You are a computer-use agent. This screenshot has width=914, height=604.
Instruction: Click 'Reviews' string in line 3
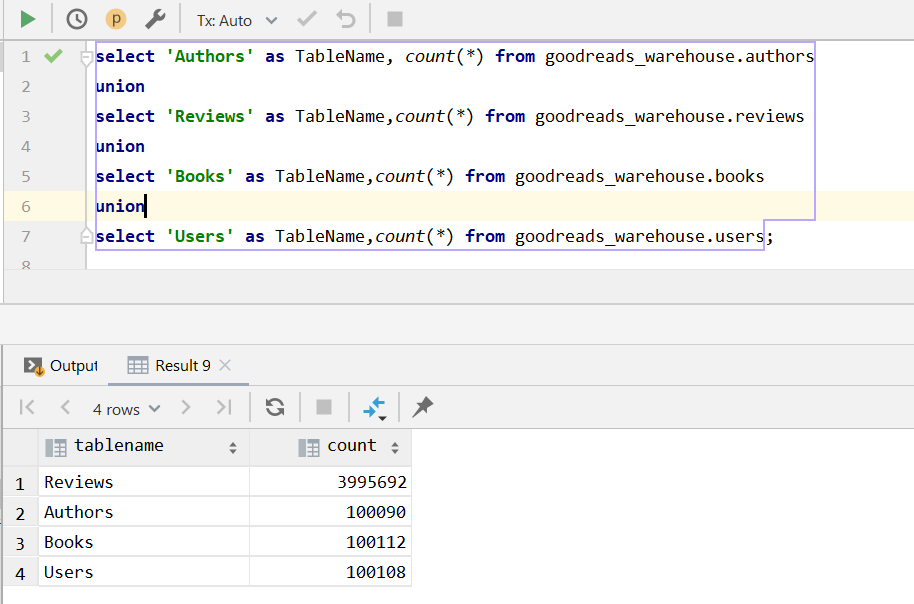pos(209,117)
